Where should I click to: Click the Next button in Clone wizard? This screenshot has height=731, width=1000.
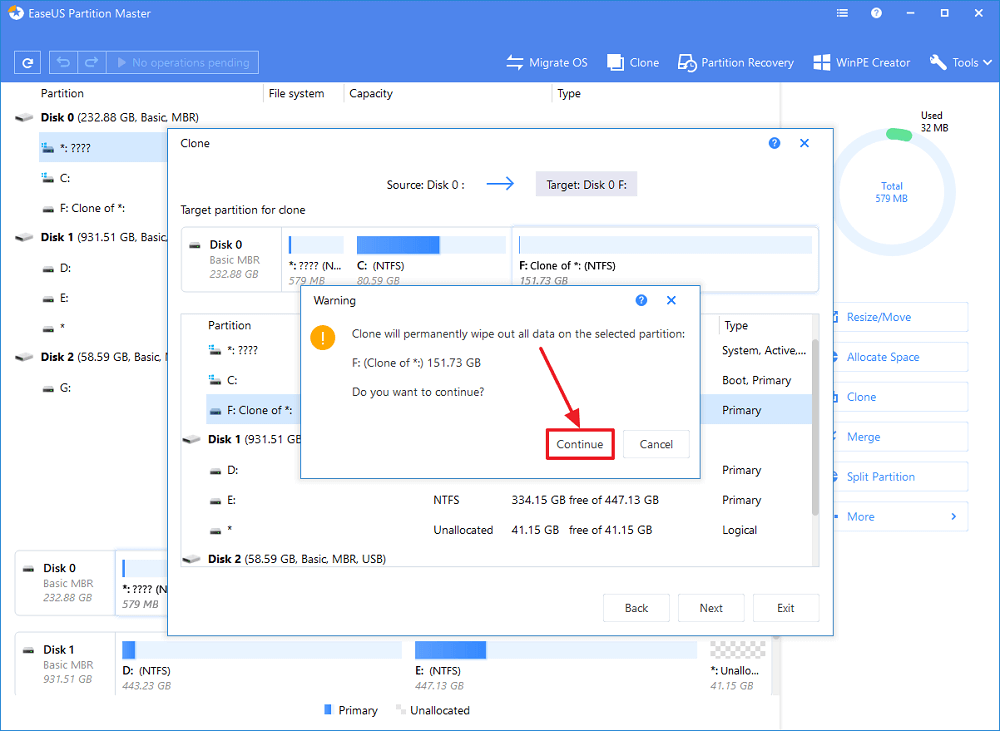coord(711,608)
